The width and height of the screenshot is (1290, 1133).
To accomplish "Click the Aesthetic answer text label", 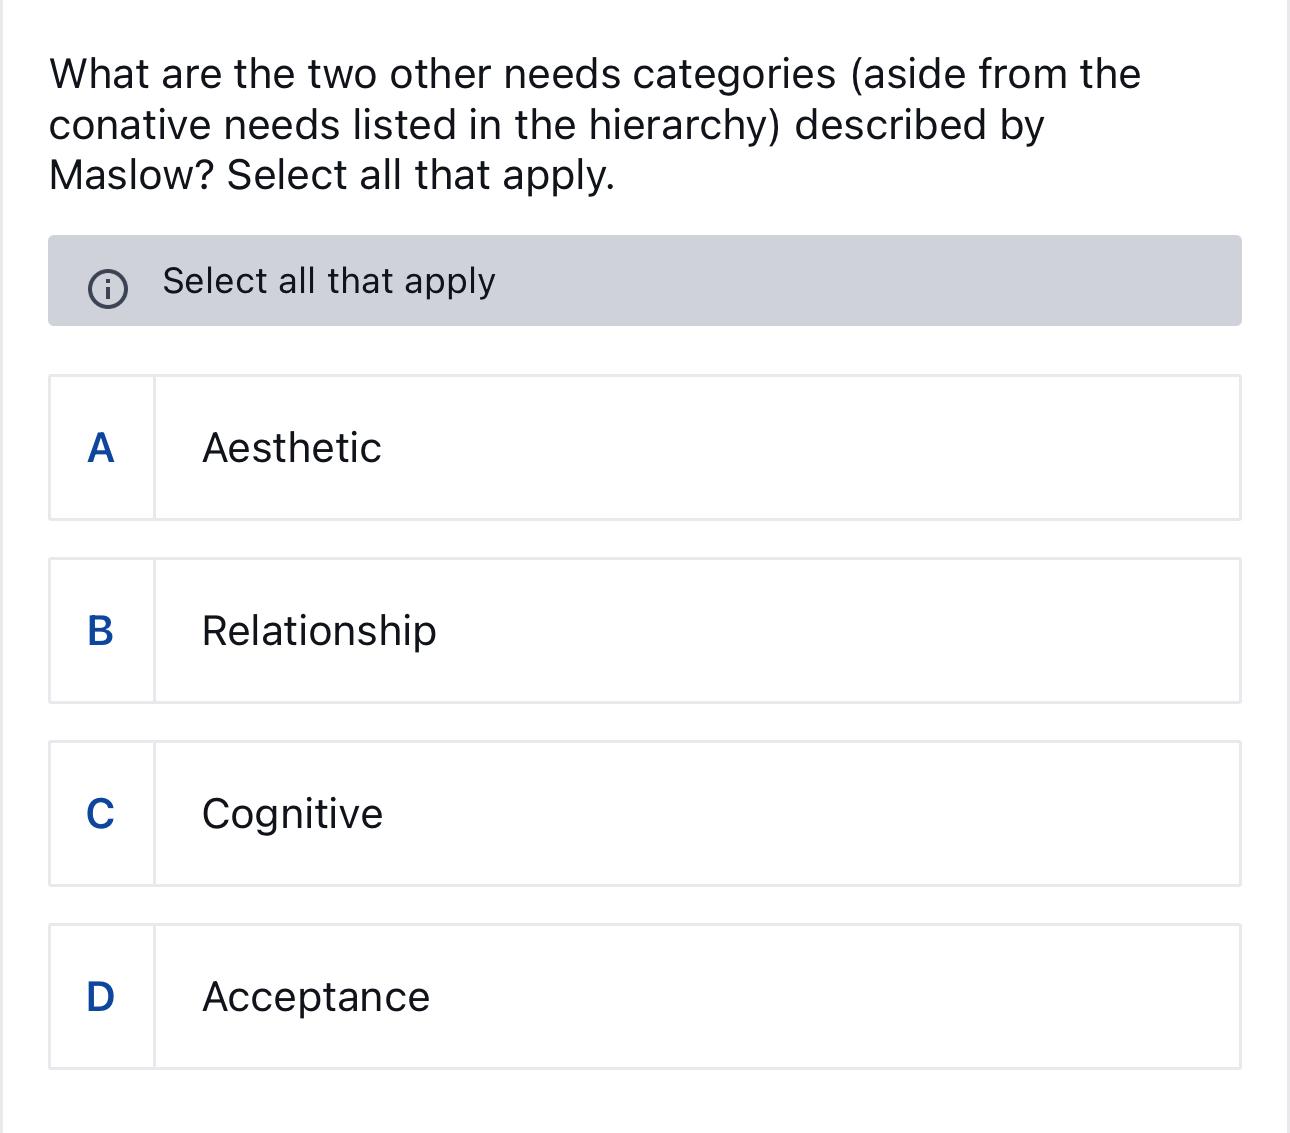I will click(291, 448).
